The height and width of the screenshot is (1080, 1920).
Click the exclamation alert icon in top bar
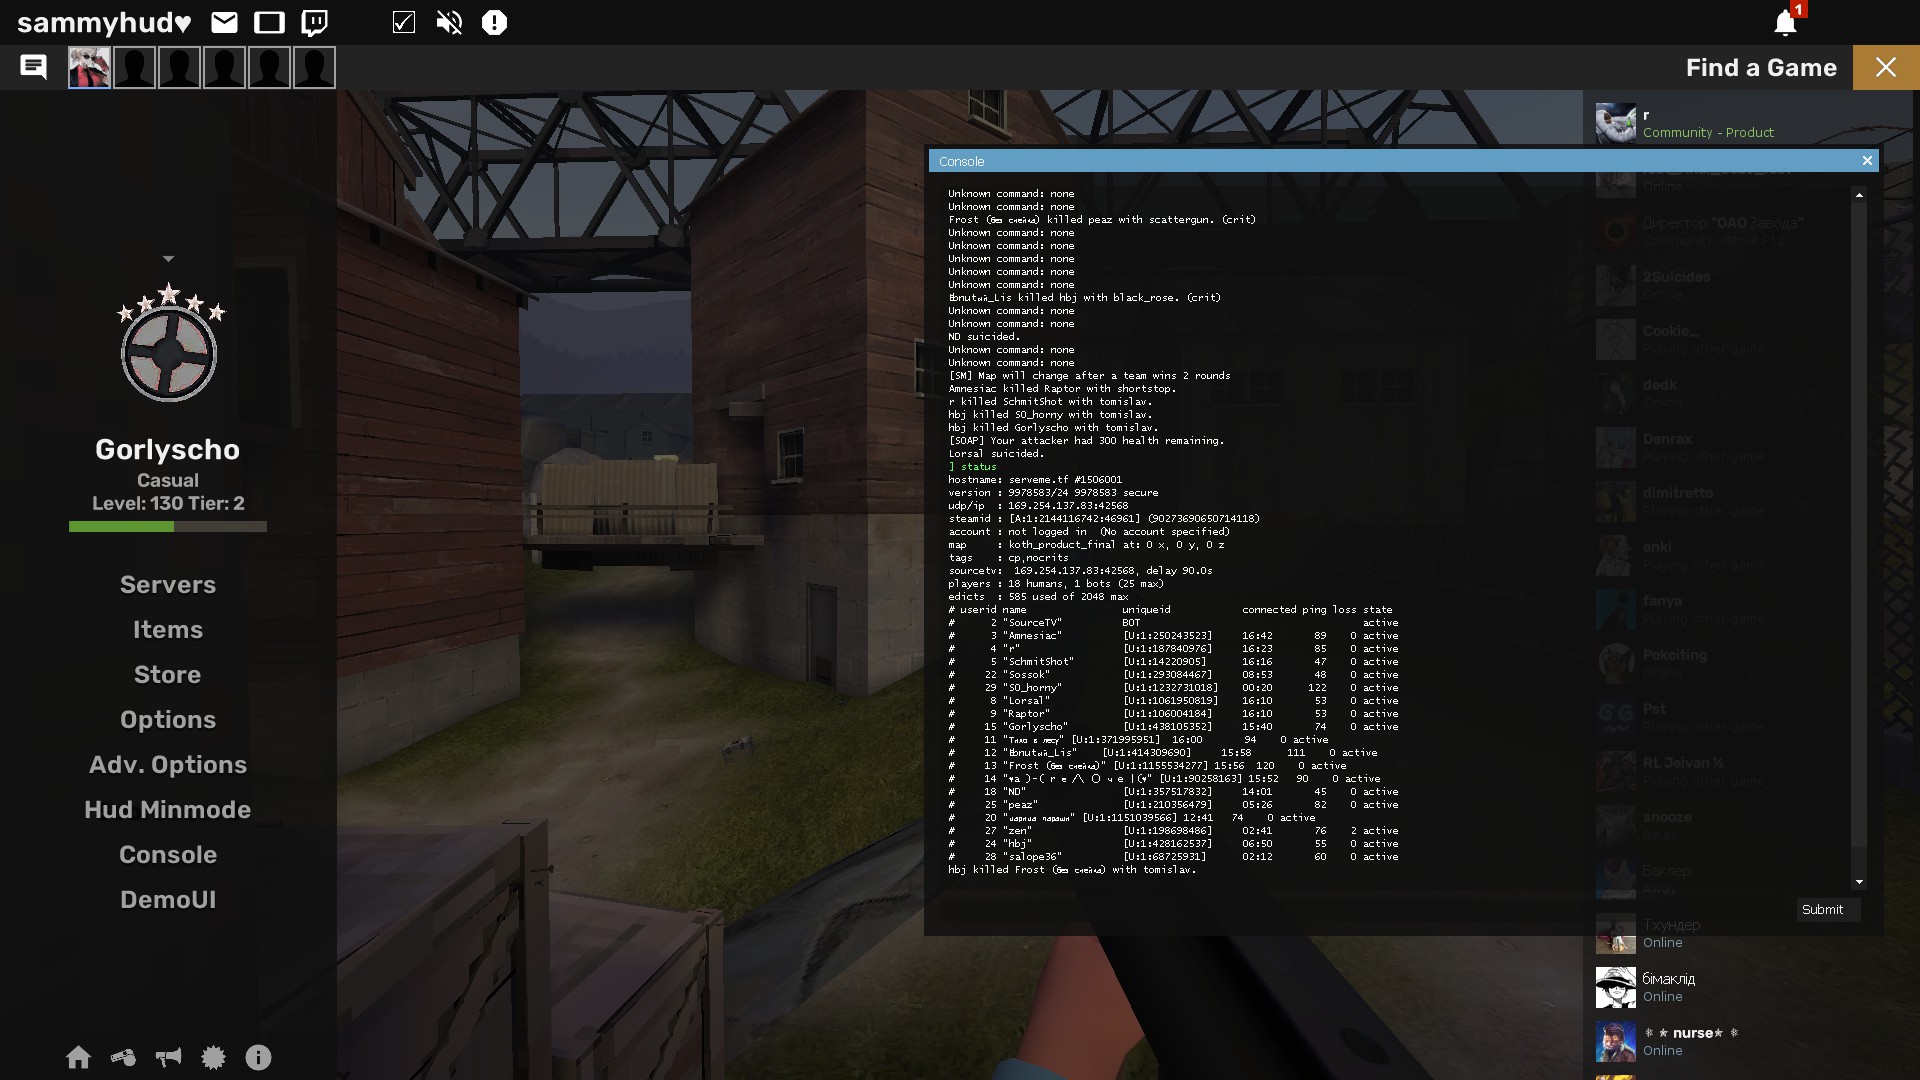[x=494, y=22]
